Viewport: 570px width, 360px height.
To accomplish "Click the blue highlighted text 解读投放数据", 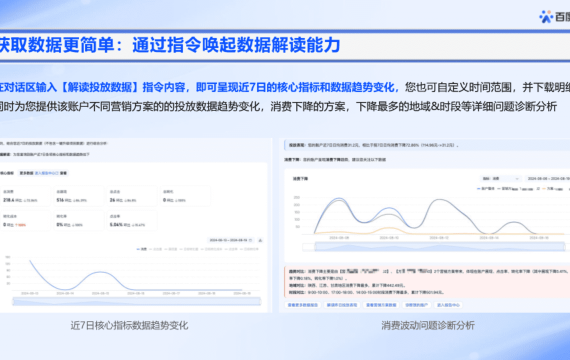I will coord(100,87).
